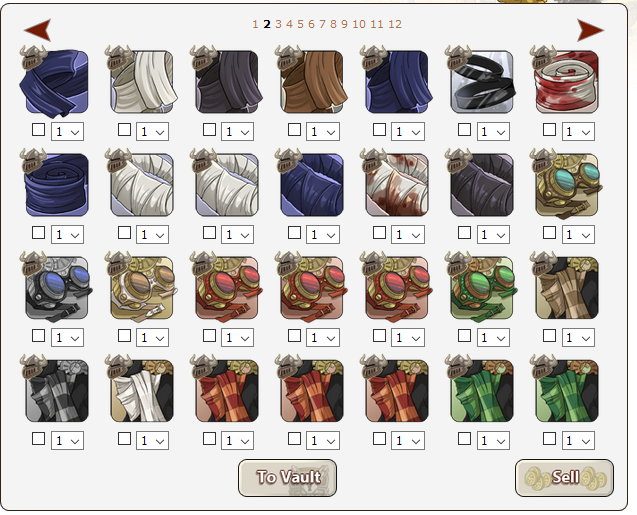The width and height of the screenshot is (637, 515).
Task: Select the teal-lens brass goggles item
Action: click(567, 185)
